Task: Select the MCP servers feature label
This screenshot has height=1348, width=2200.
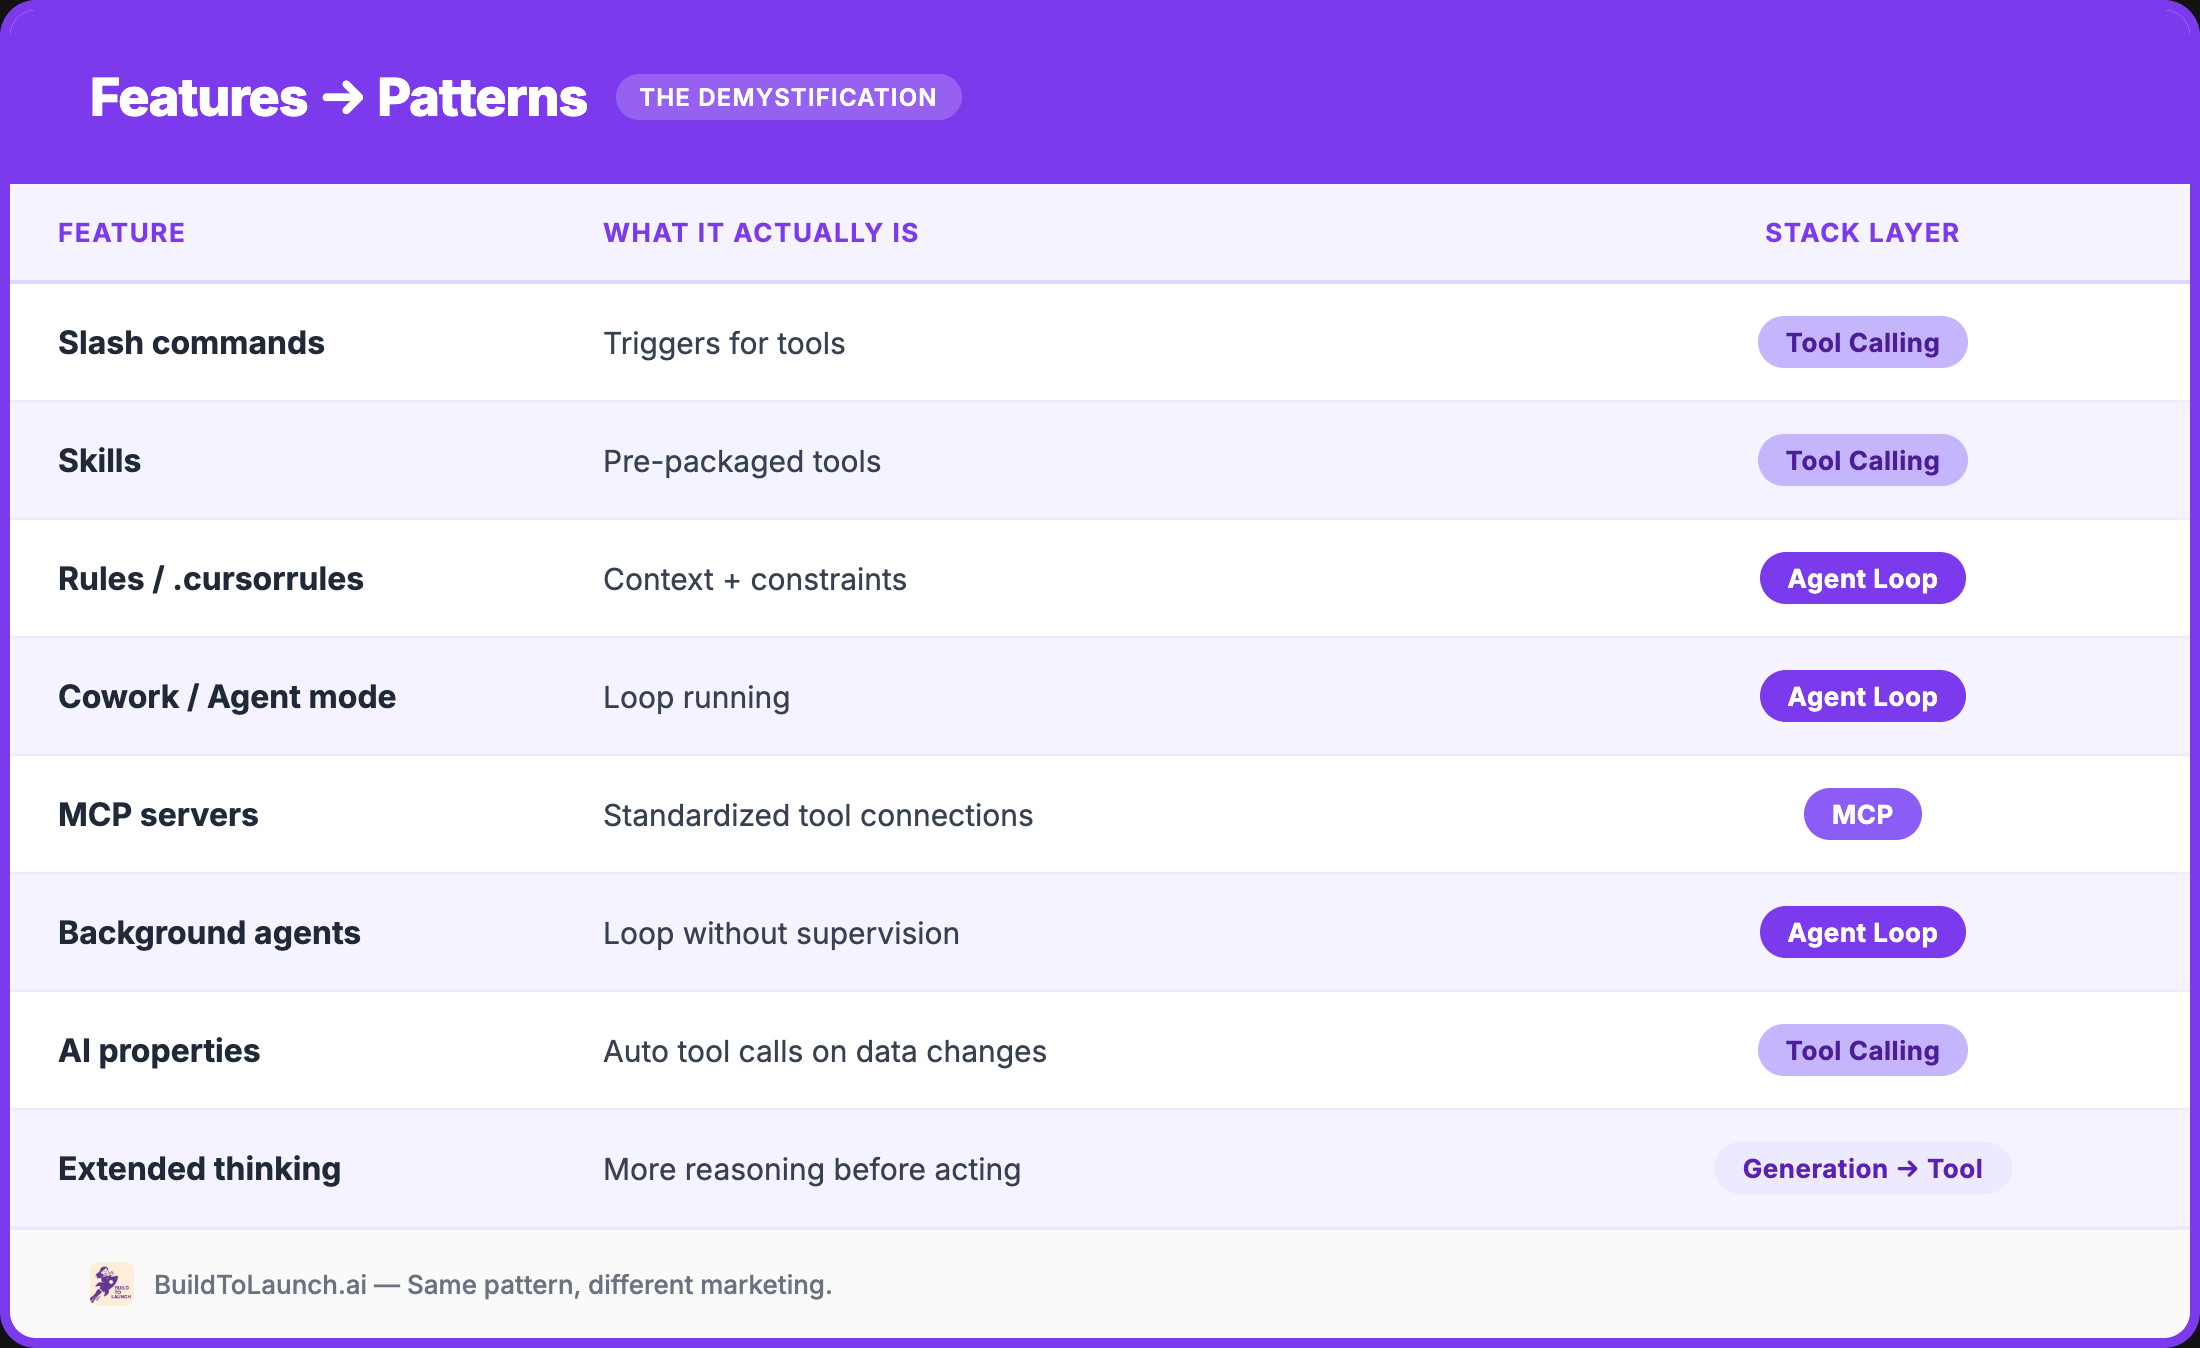Action: pyautogui.click(x=158, y=815)
